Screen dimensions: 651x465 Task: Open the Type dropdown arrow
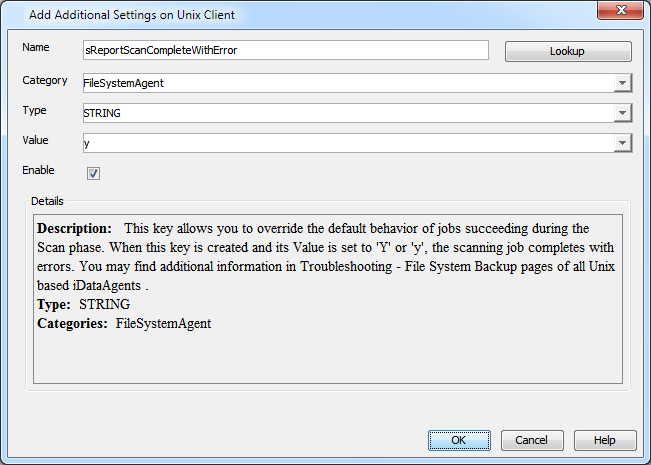623,114
